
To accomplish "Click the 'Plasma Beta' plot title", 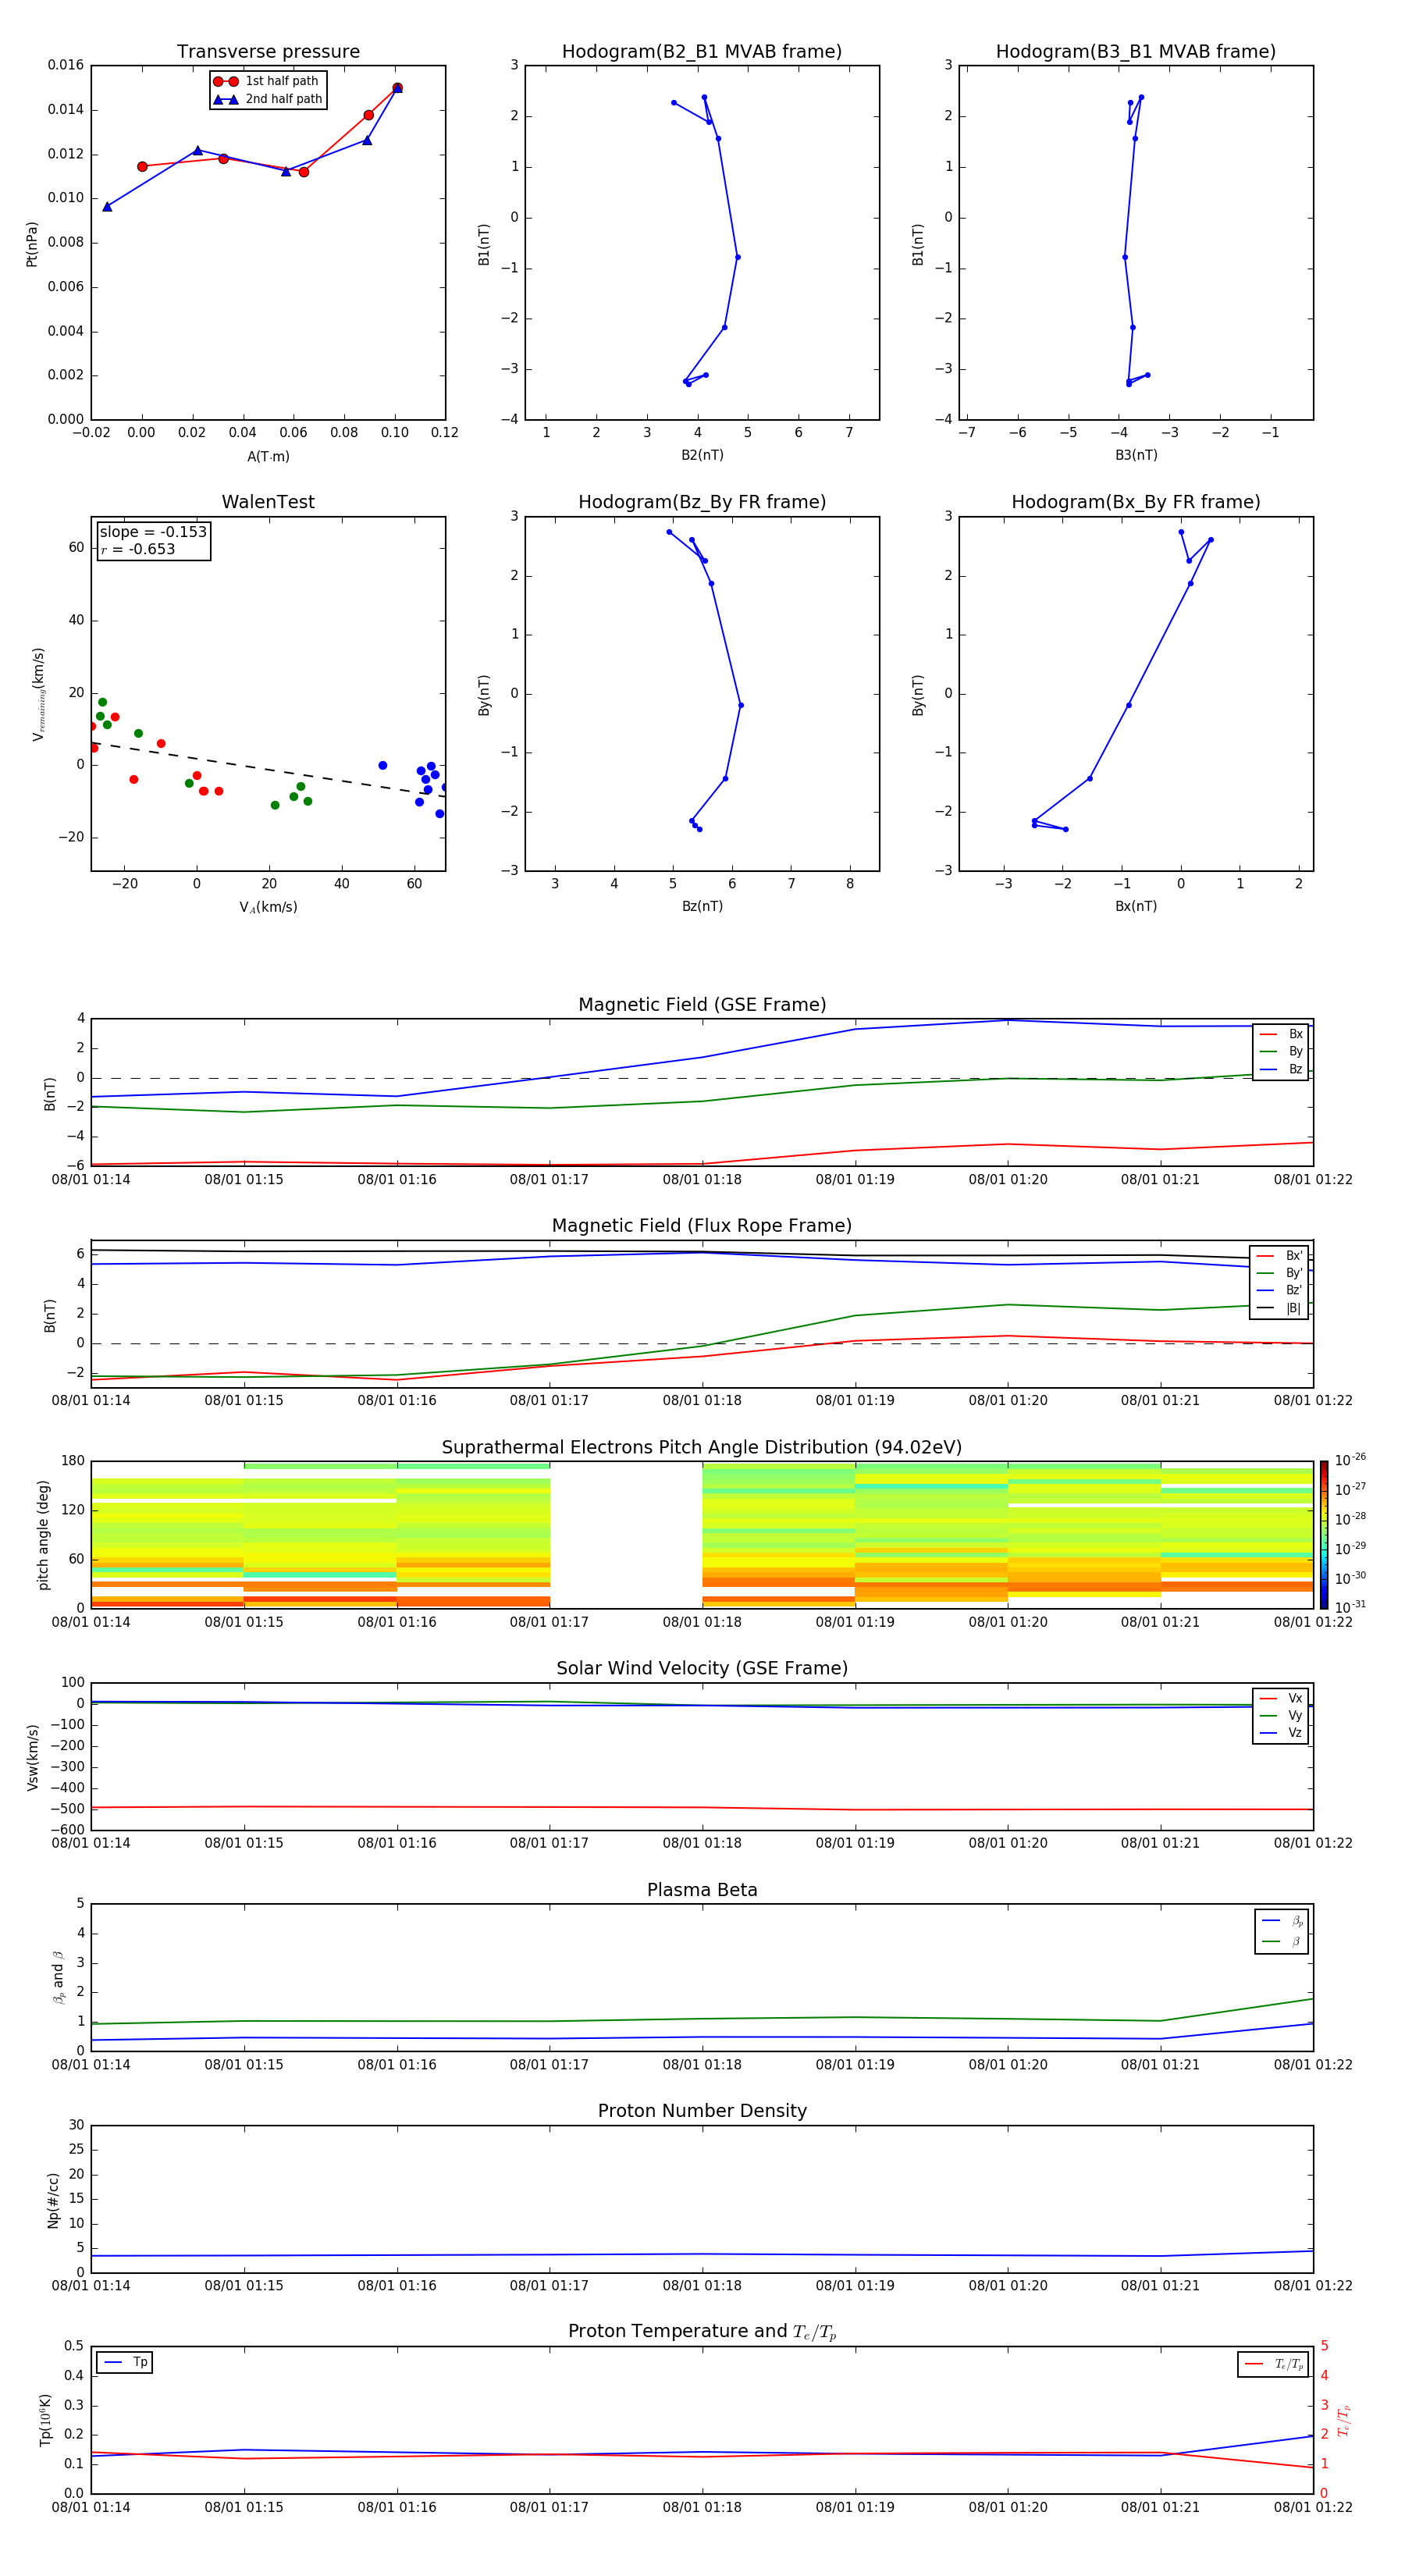I will [702, 1890].
